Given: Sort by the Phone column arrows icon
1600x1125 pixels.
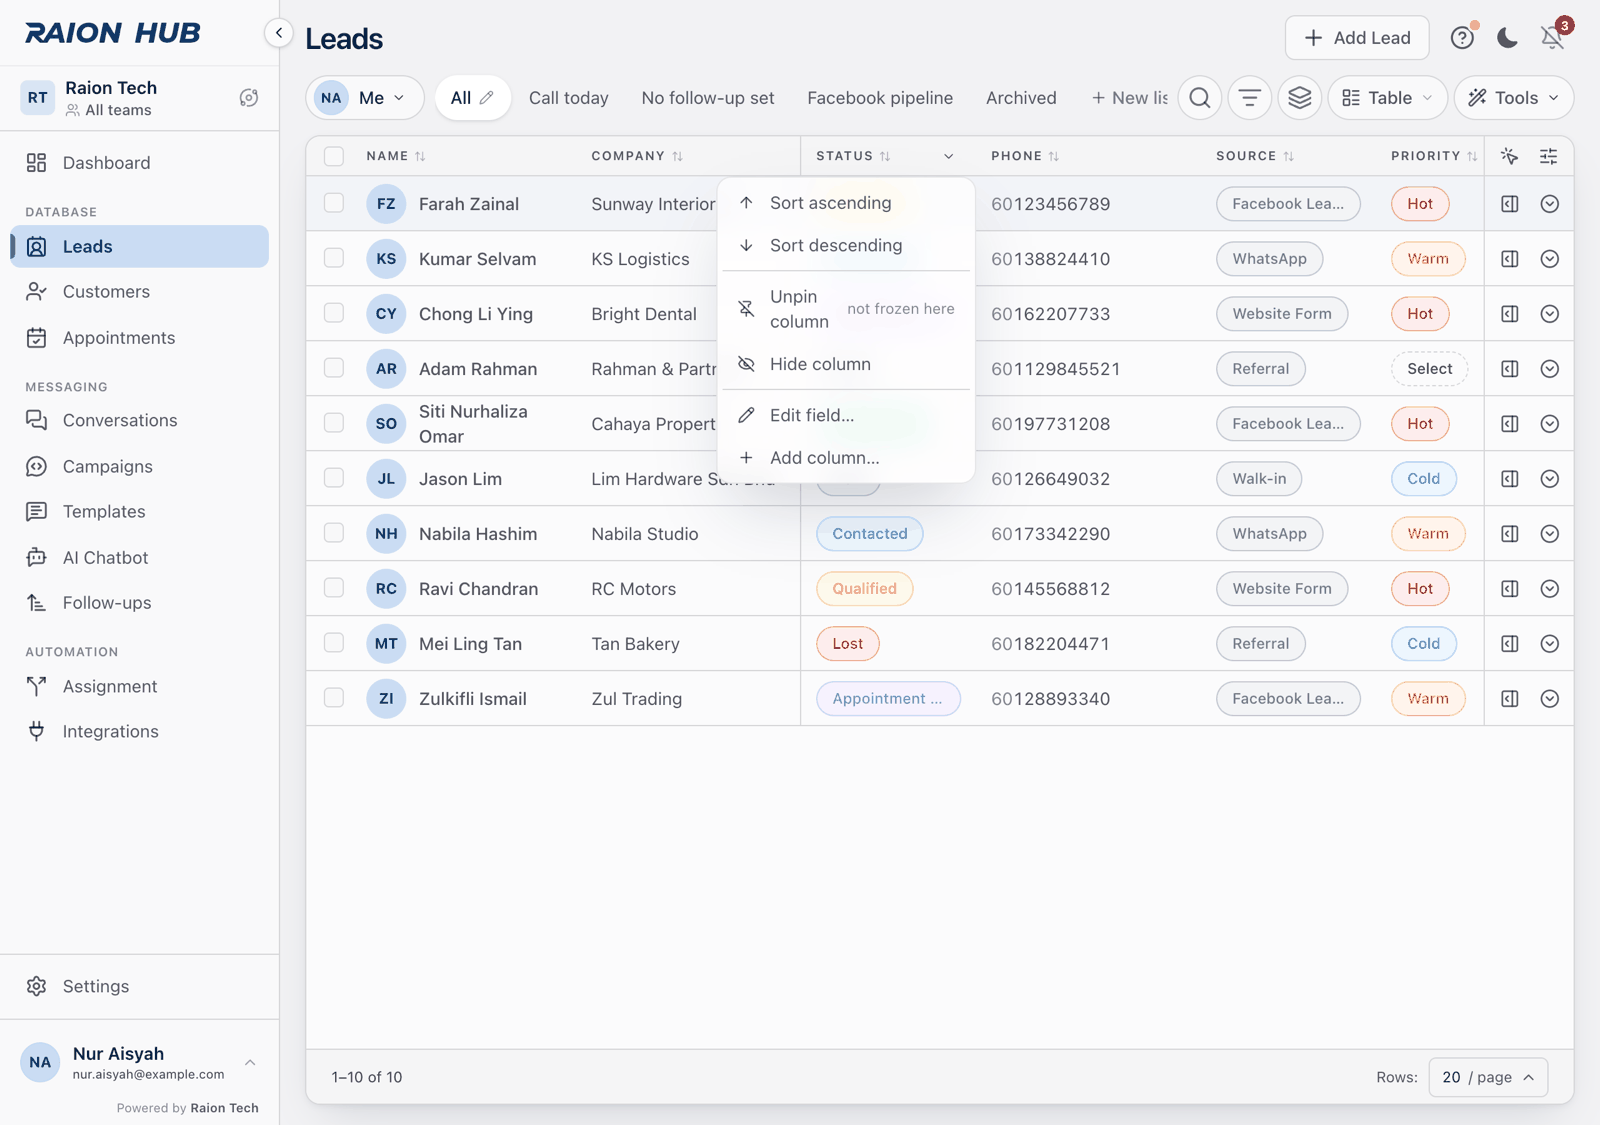Looking at the screenshot, I should 1054,156.
